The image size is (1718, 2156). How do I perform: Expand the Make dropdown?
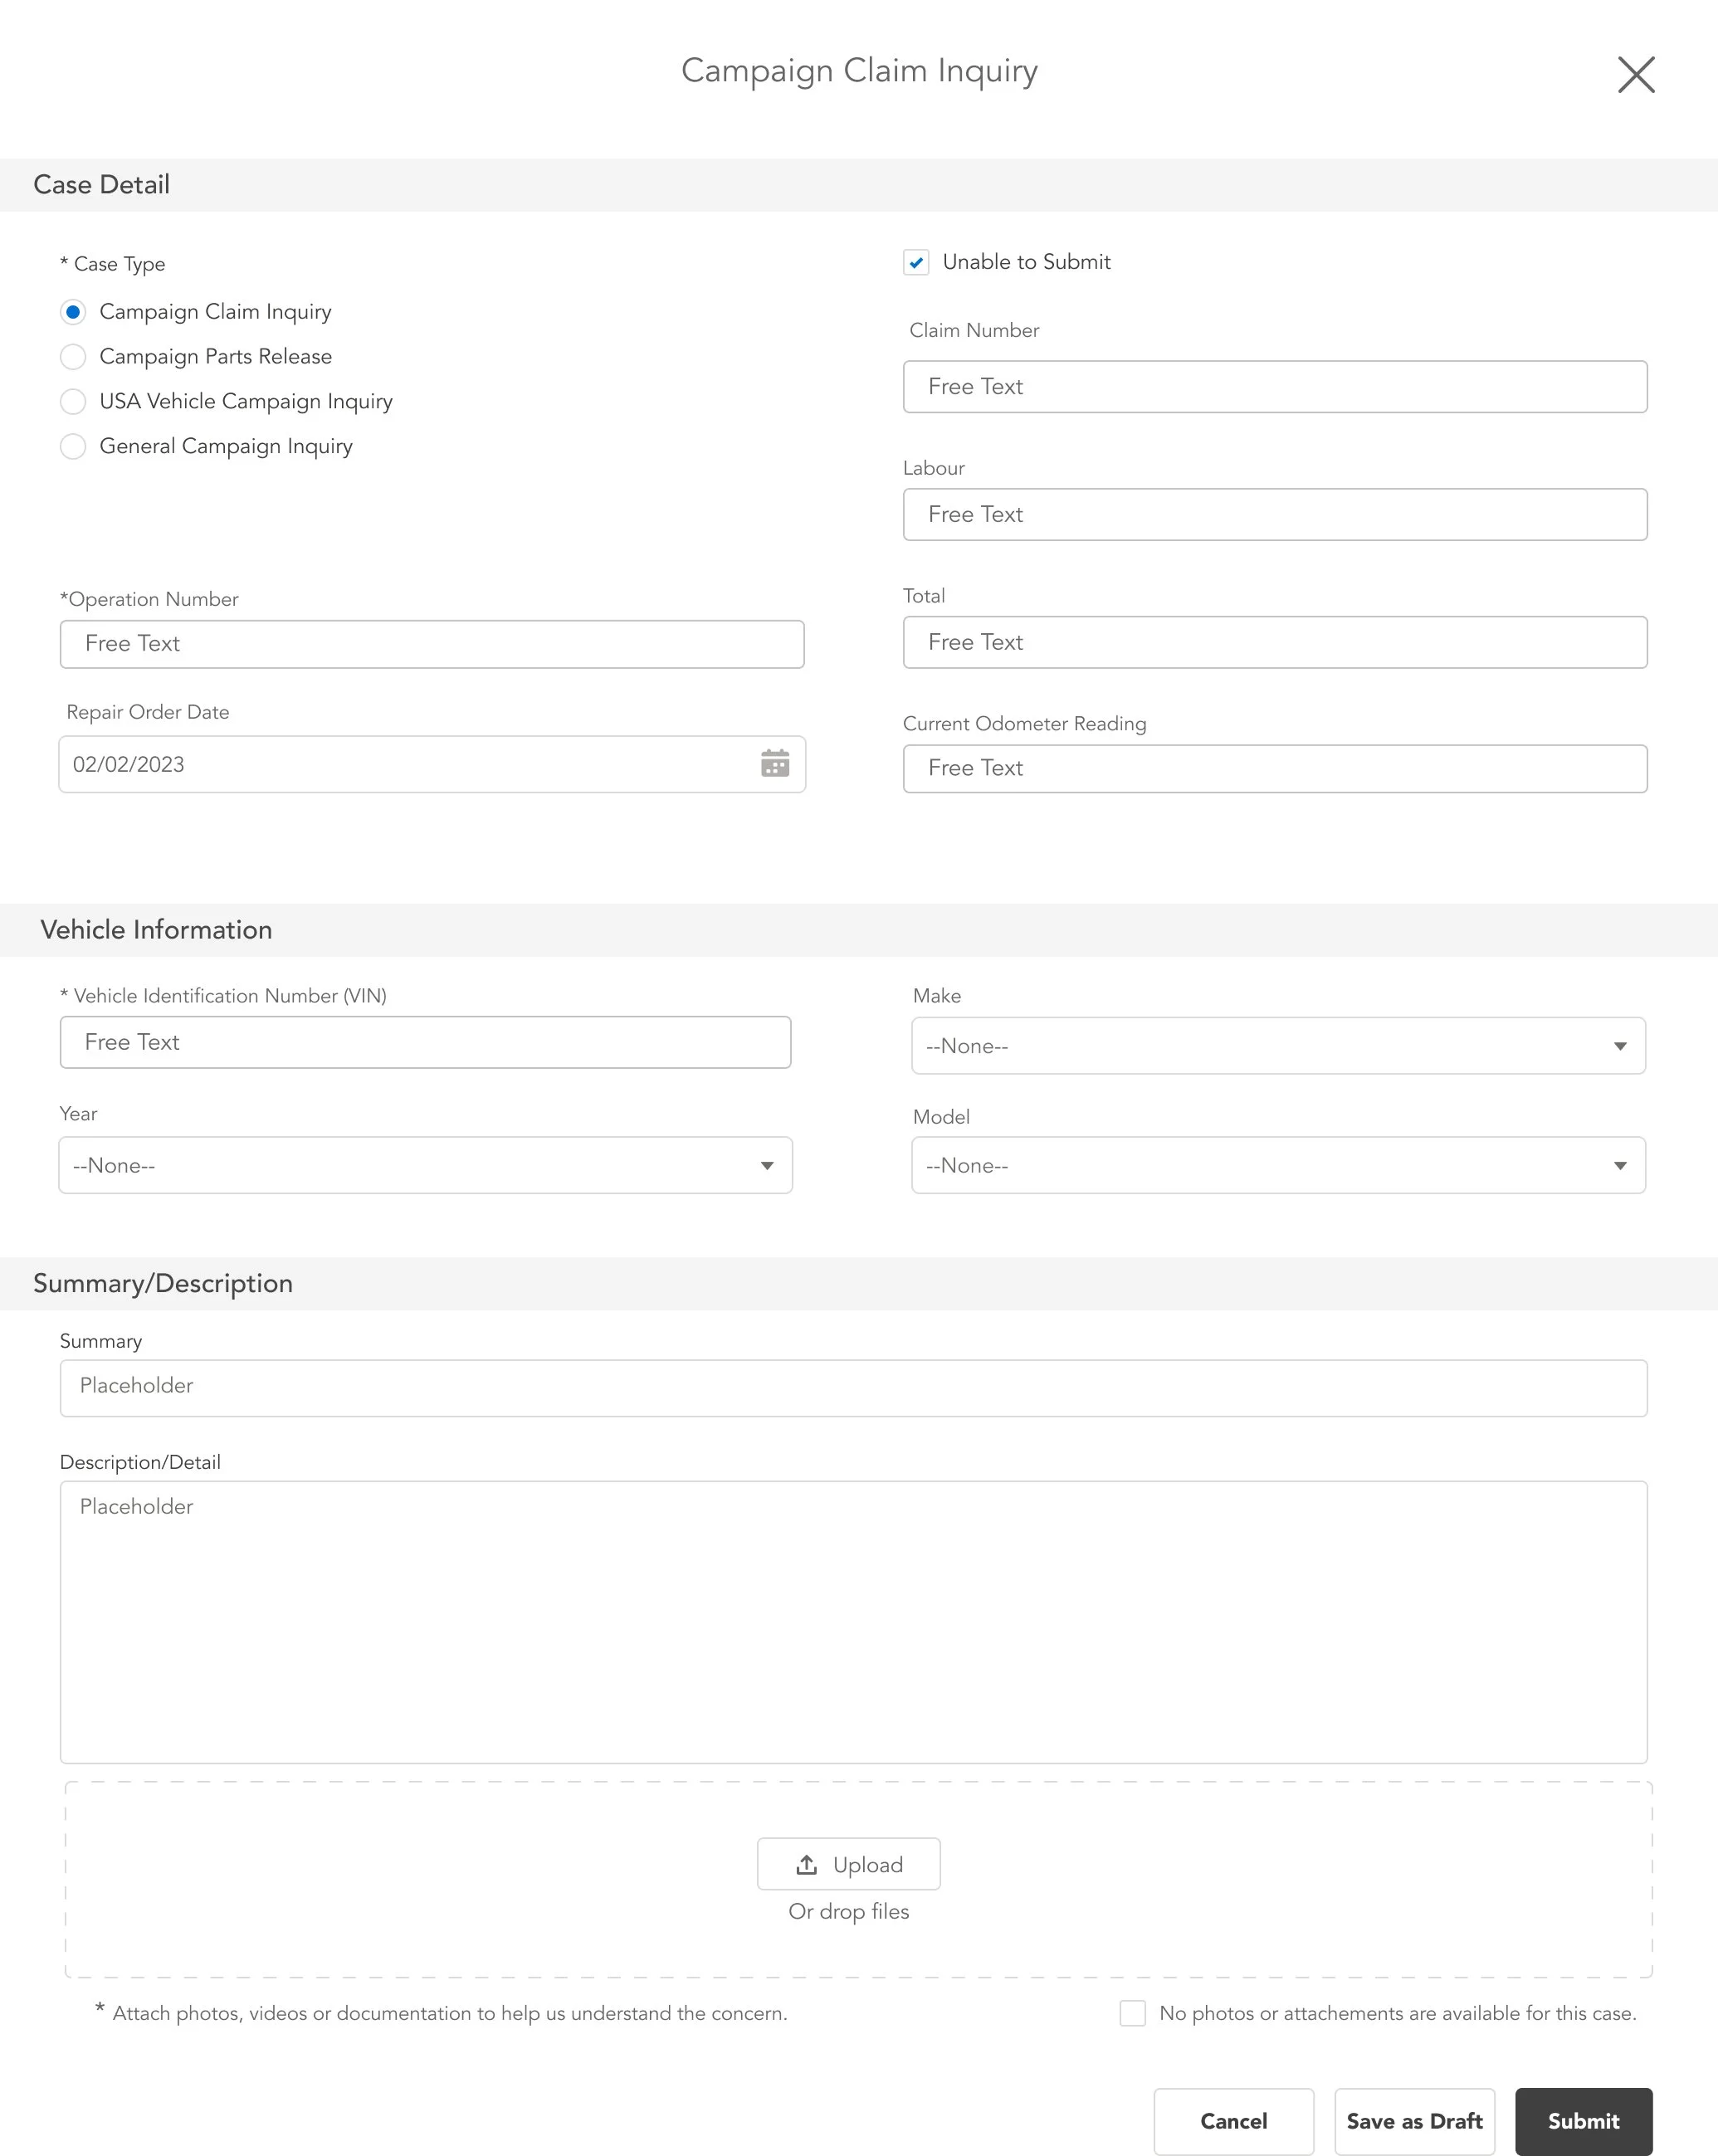click(1277, 1046)
